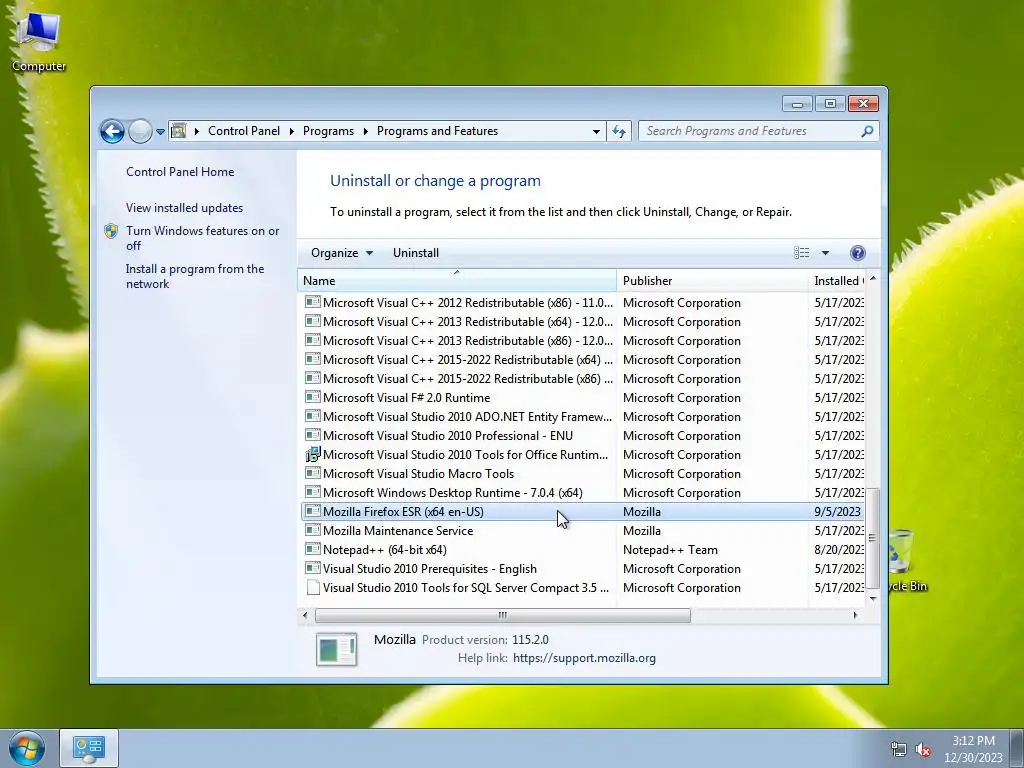Click the Control Panel taskbar button
1024x768 pixels.
(89, 748)
